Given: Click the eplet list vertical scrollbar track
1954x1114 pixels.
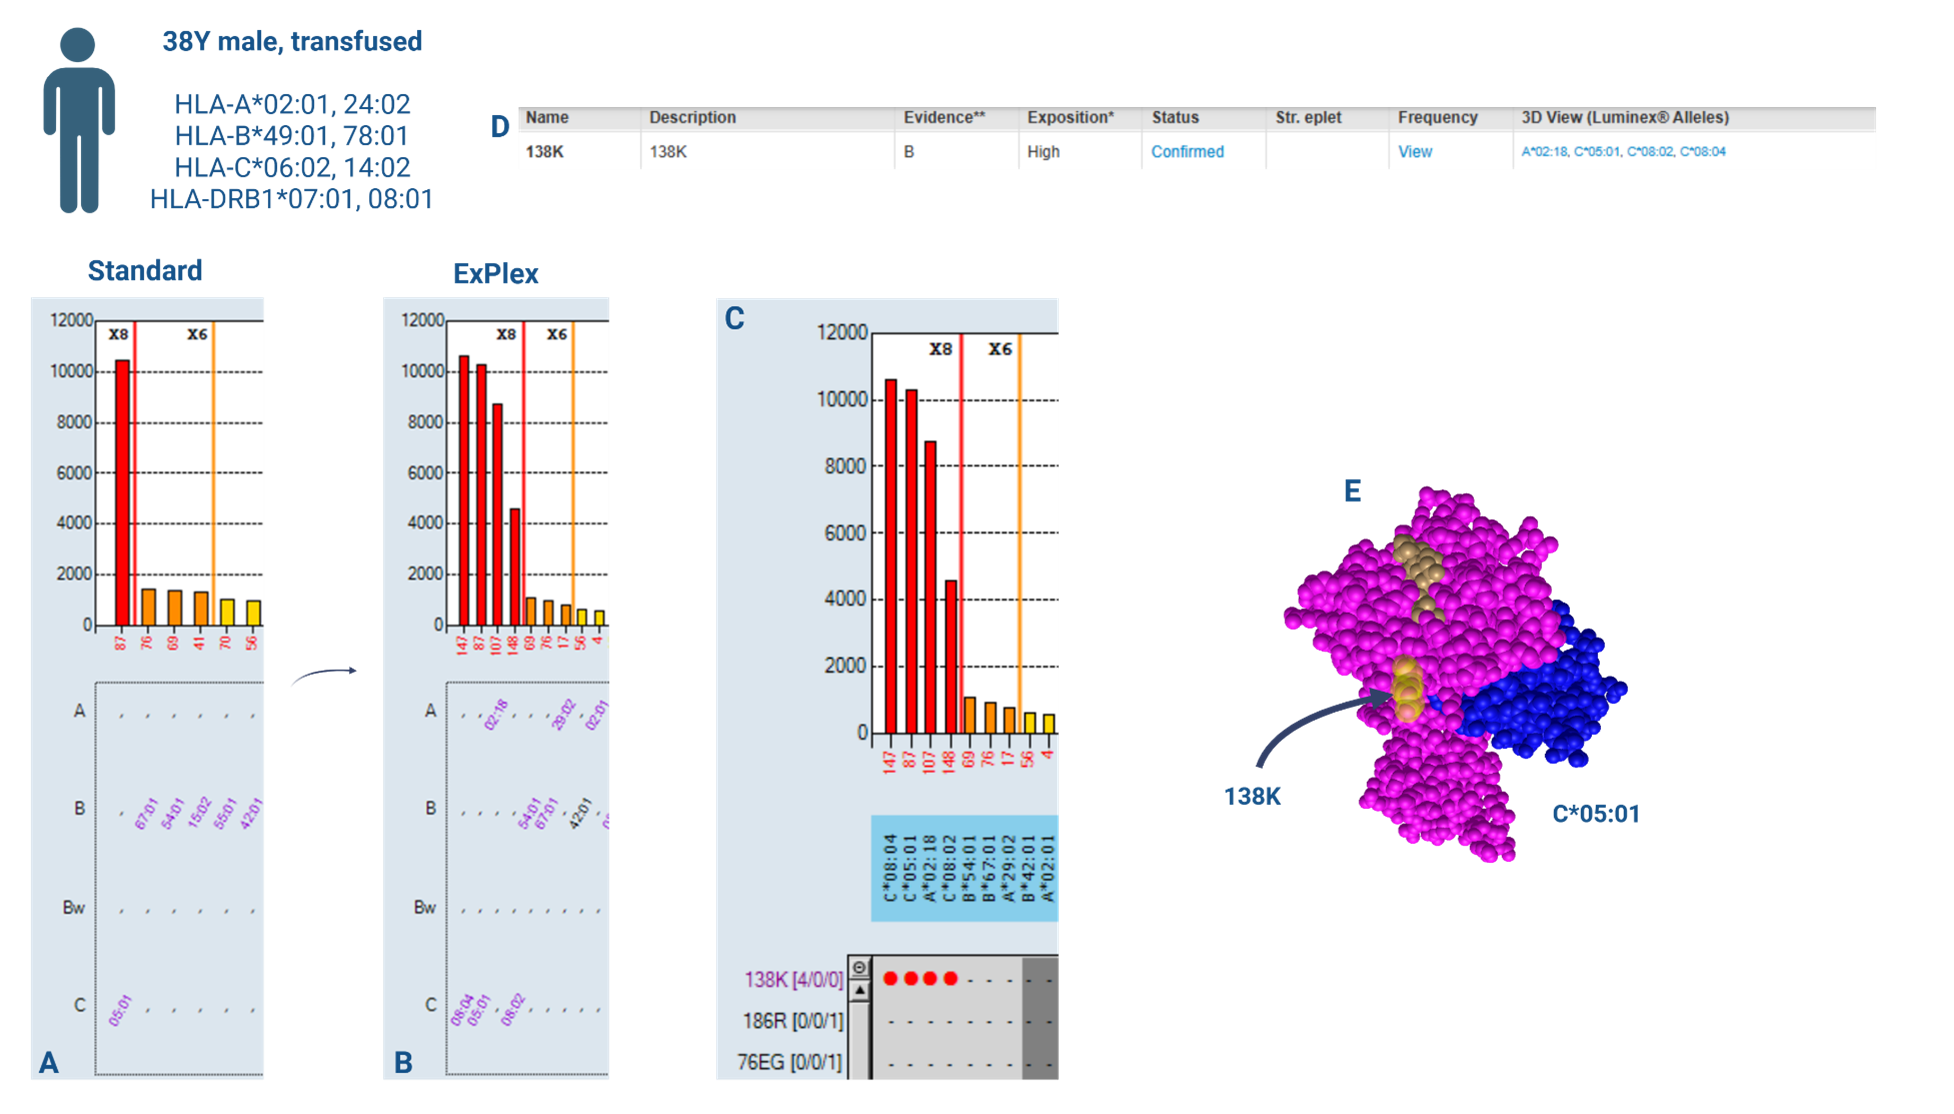Looking at the screenshot, I should (x=859, y=1040).
